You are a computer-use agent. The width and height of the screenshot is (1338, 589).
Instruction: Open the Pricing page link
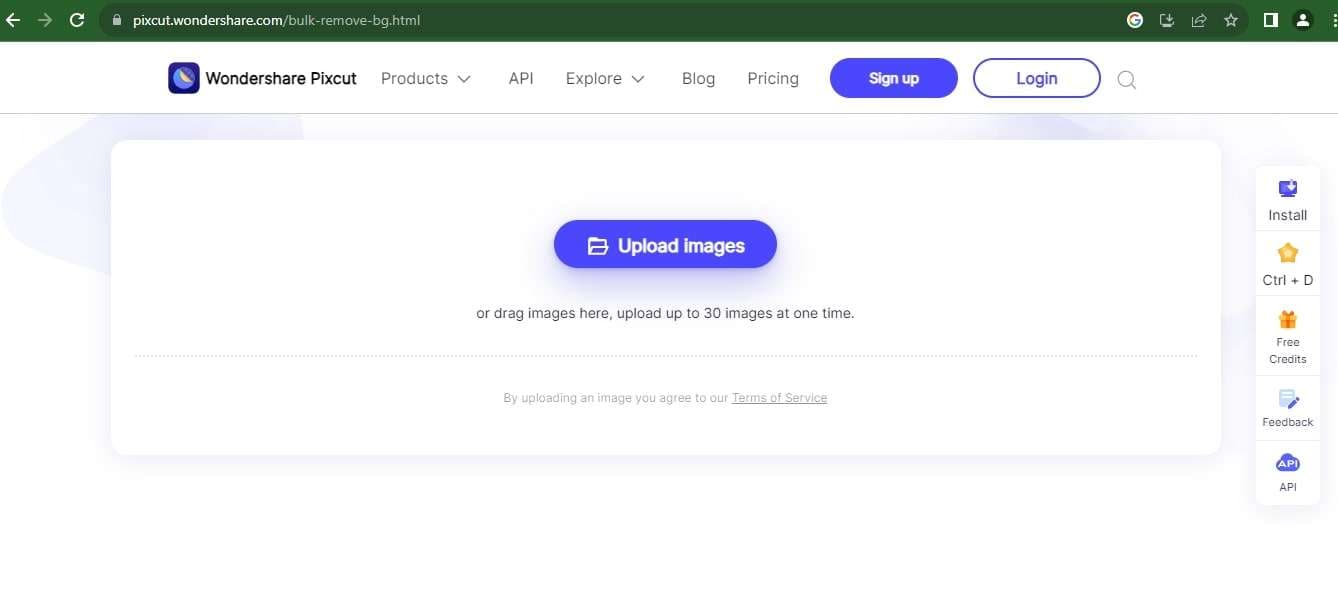tap(773, 79)
